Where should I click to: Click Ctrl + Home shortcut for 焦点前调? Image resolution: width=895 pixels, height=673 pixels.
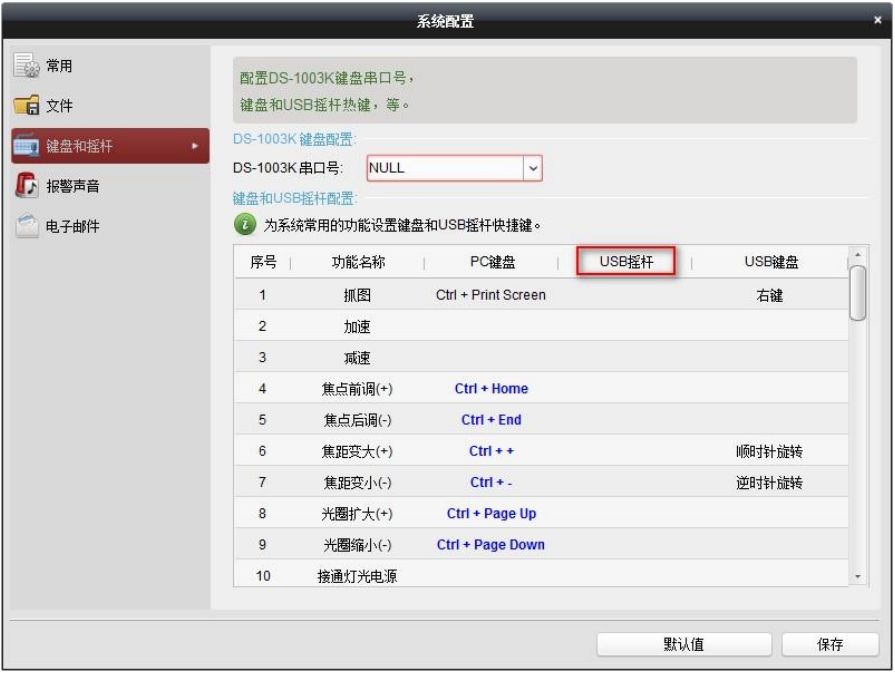[x=491, y=389]
